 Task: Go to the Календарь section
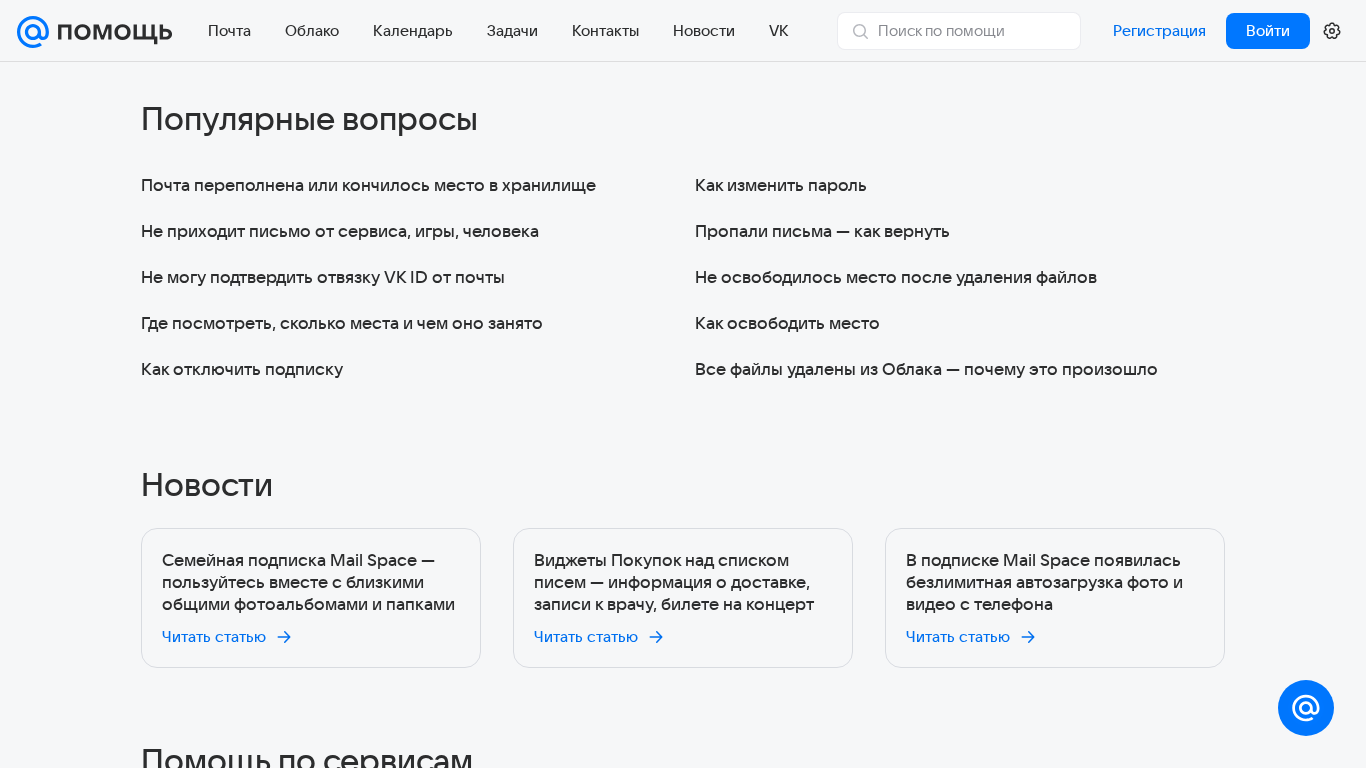(413, 31)
